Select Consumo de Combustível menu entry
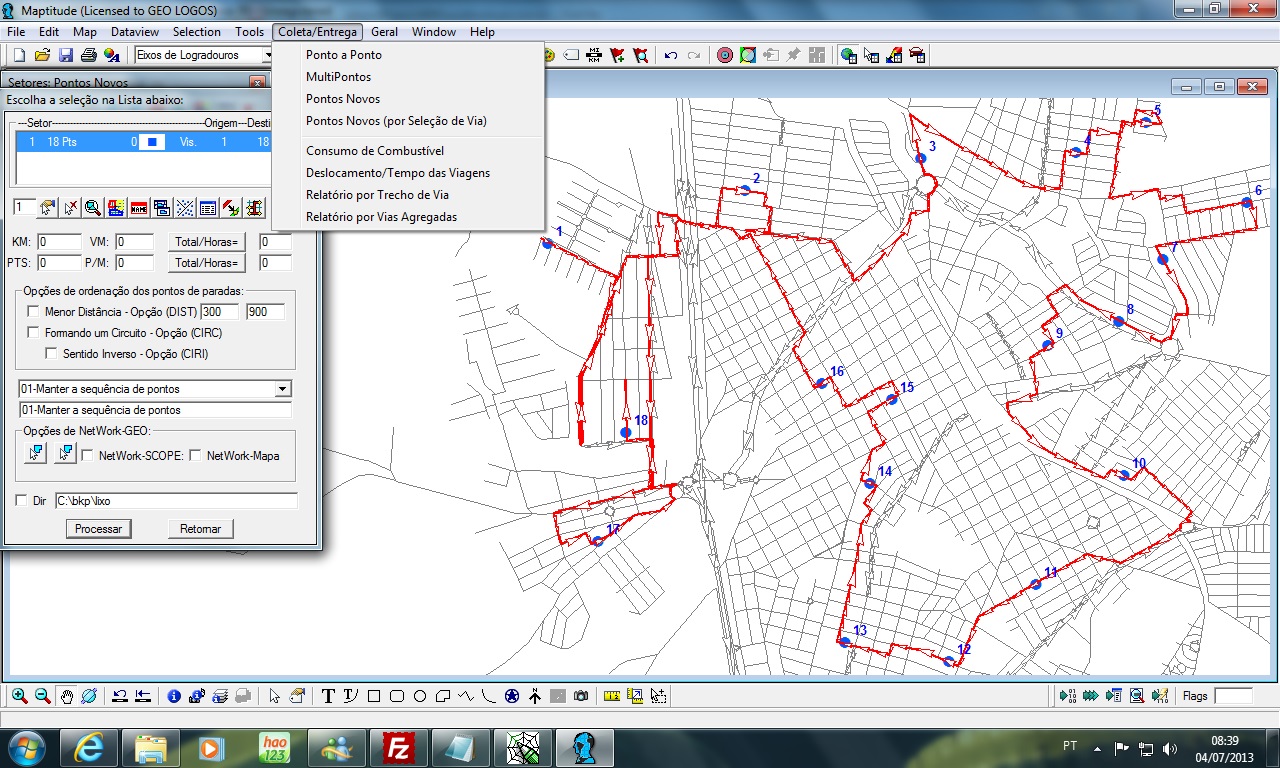 pyautogui.click(x=375, y=151)
